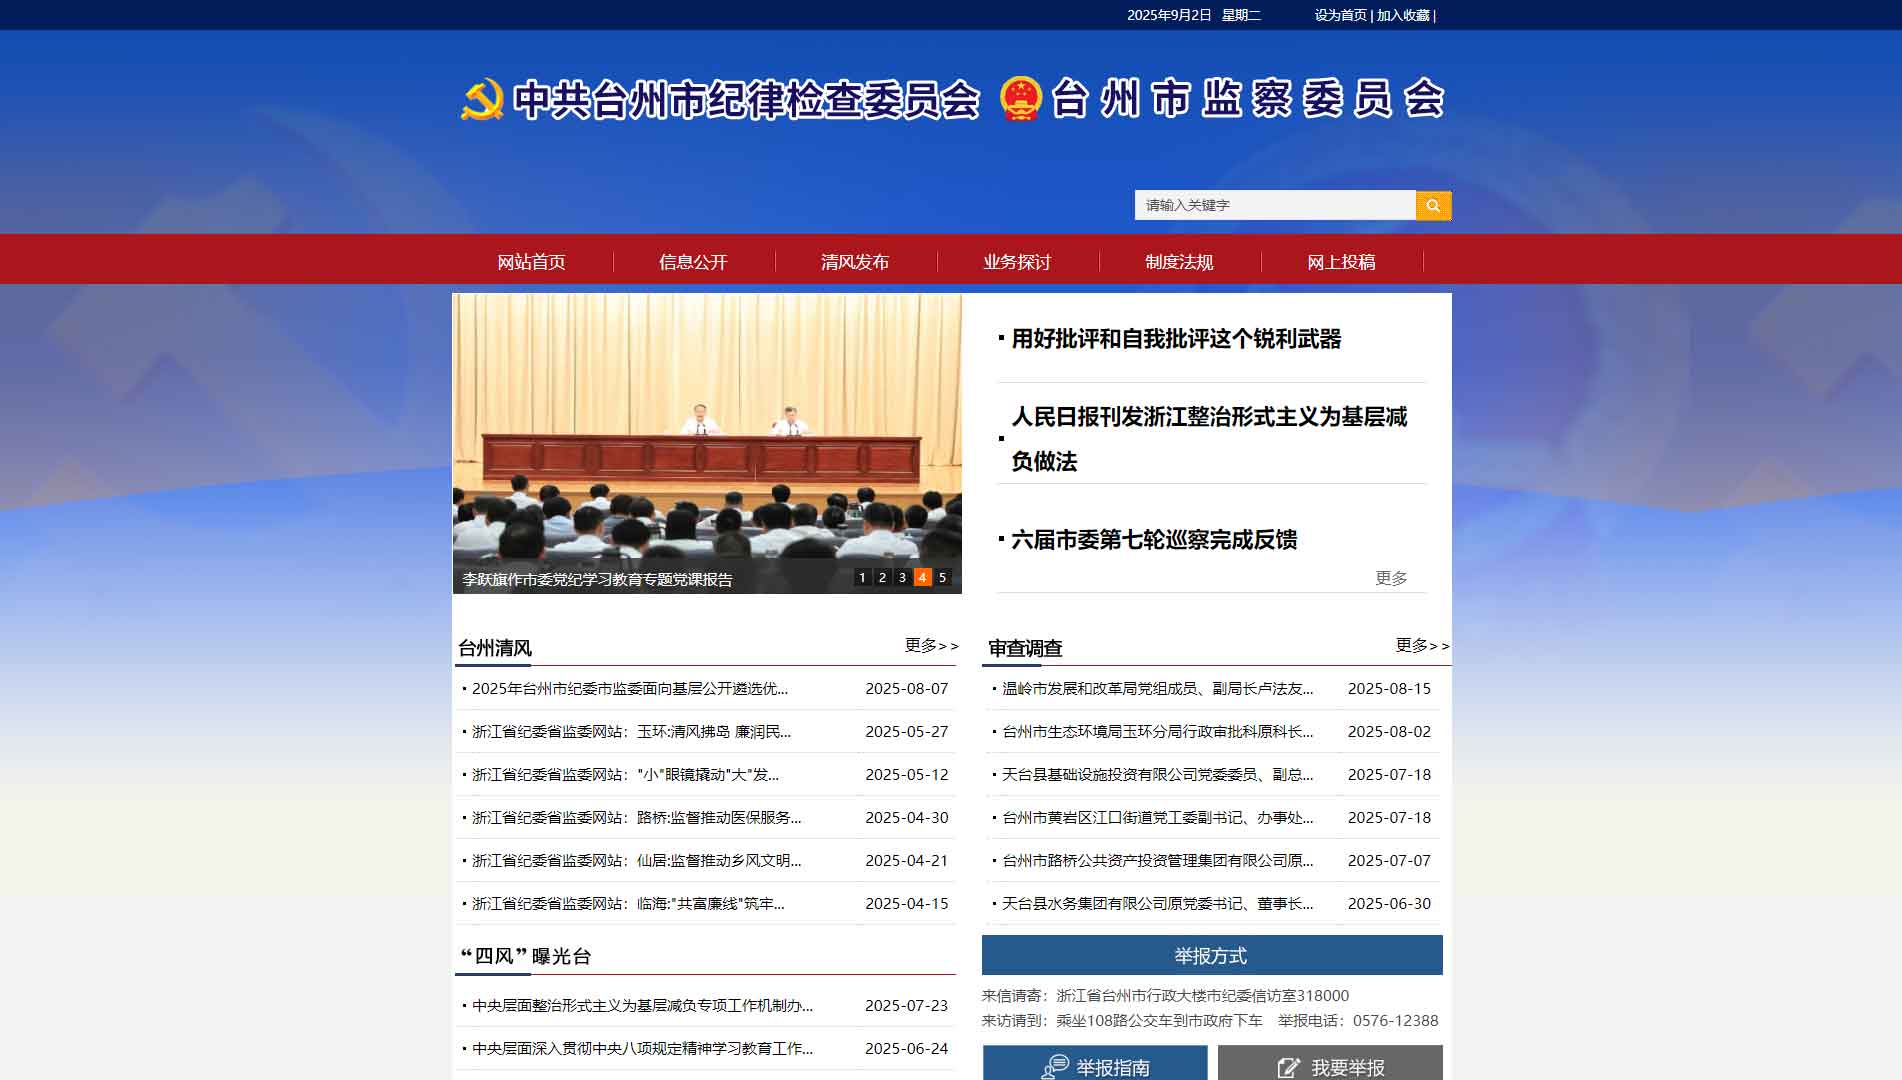1902x1080 pixels.
Task: Click the 2025年9月2日 date text
Action: click(x=1169, y=15)
